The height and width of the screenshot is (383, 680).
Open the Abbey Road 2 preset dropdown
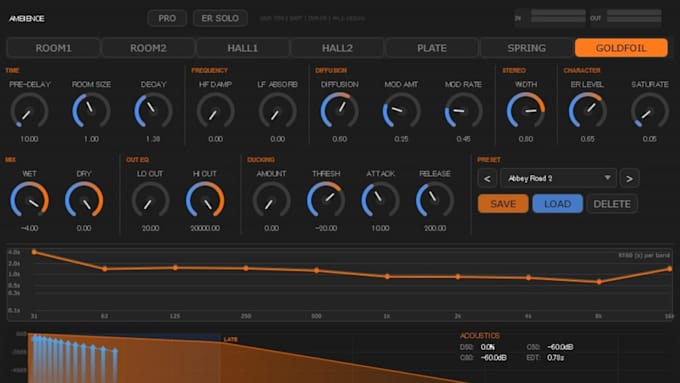tap(558, 178)
